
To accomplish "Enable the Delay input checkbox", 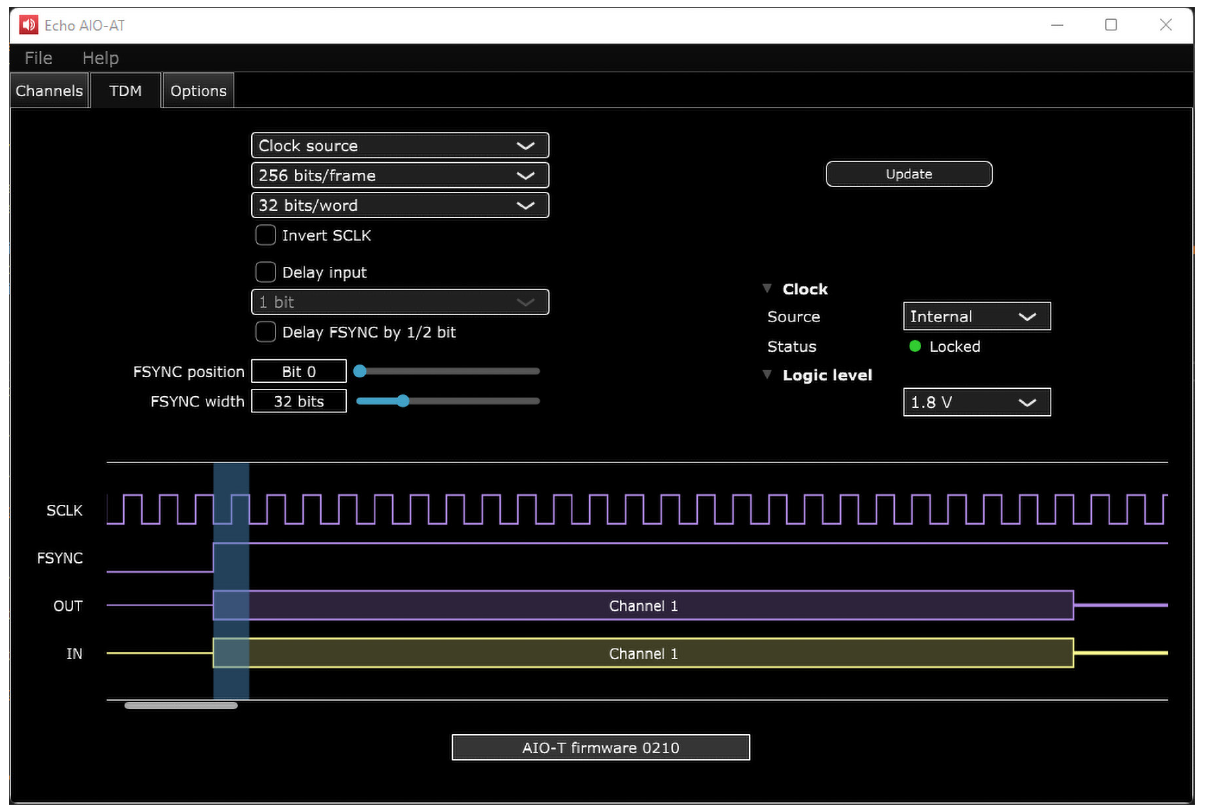I will point(266,272).
